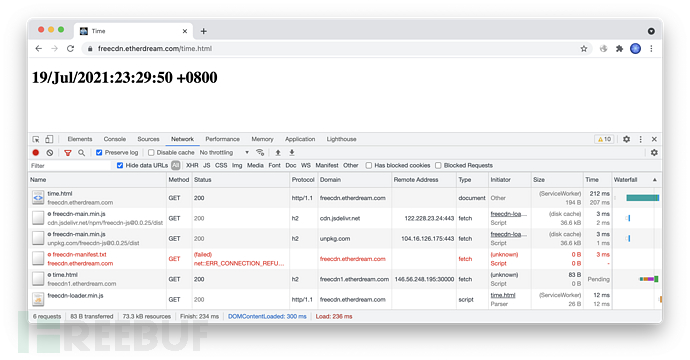Image resolution: width=690 pixels, height=360 pixels.
Task: Toggle the Preserve log checkbox
Action: coord(99,153)
